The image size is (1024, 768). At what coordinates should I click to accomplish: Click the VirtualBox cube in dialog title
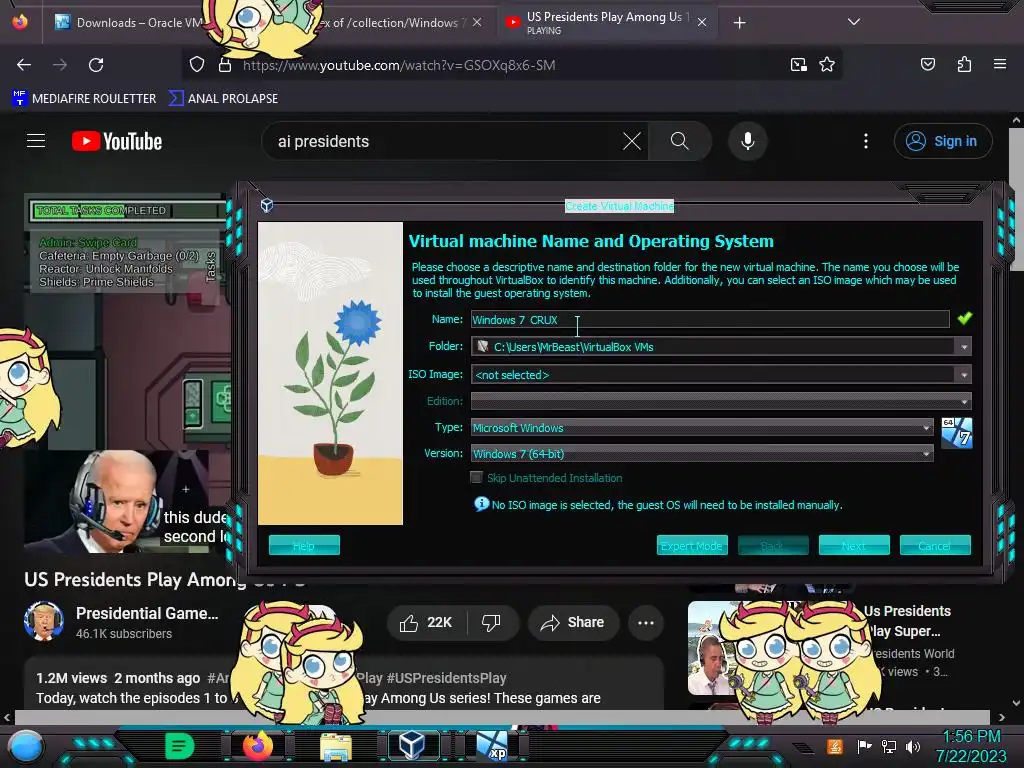[266, 206]
